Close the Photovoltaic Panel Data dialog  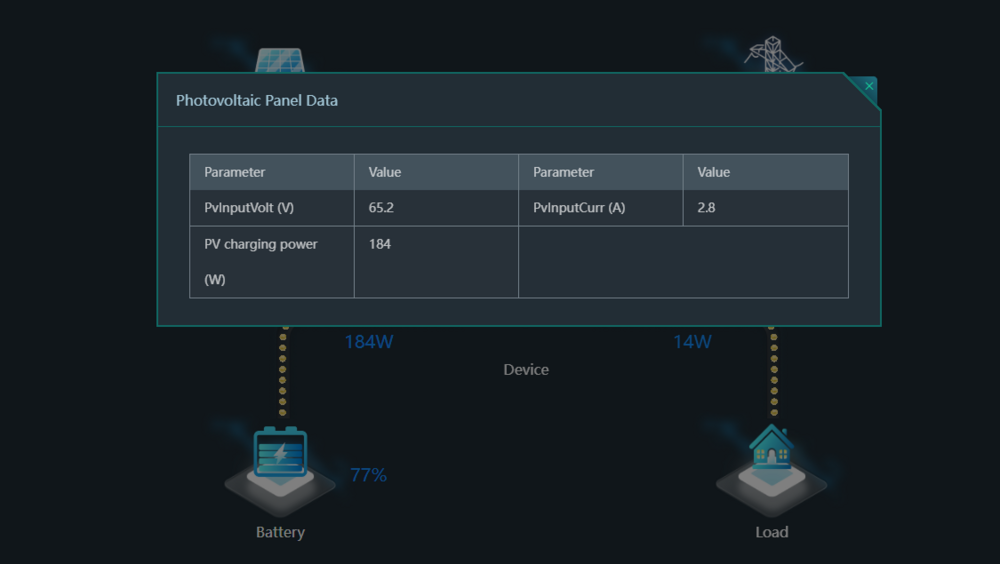[x=869, y=86]
